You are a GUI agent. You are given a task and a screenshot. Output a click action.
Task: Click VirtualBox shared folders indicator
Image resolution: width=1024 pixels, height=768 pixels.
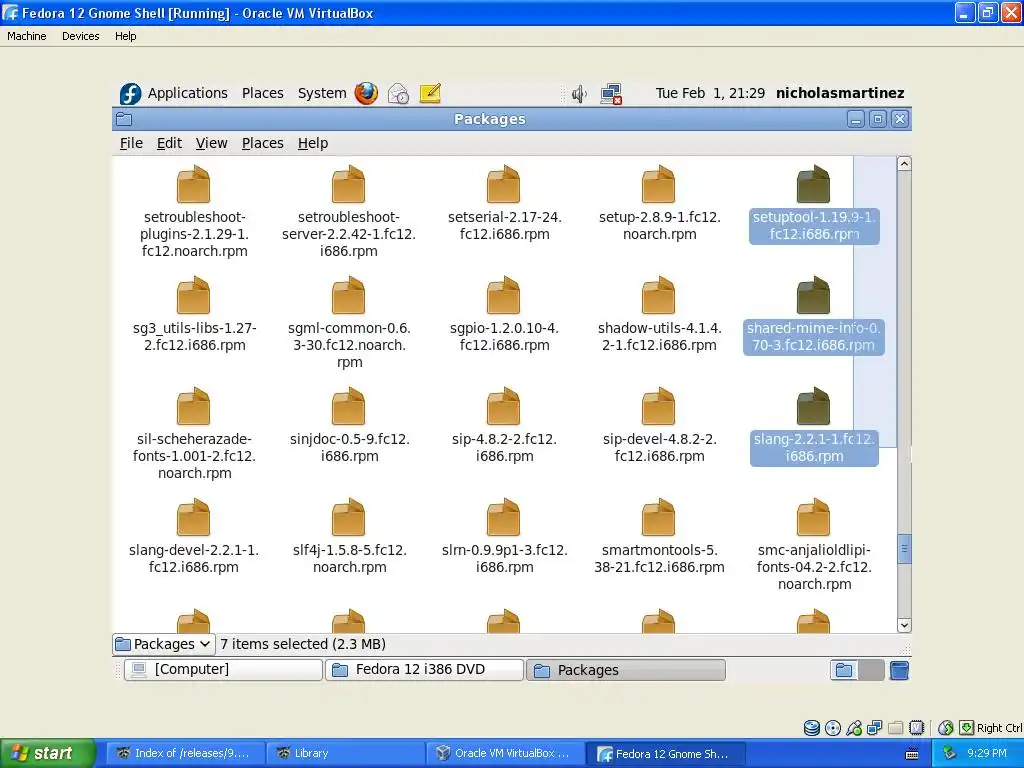point(895,728)
